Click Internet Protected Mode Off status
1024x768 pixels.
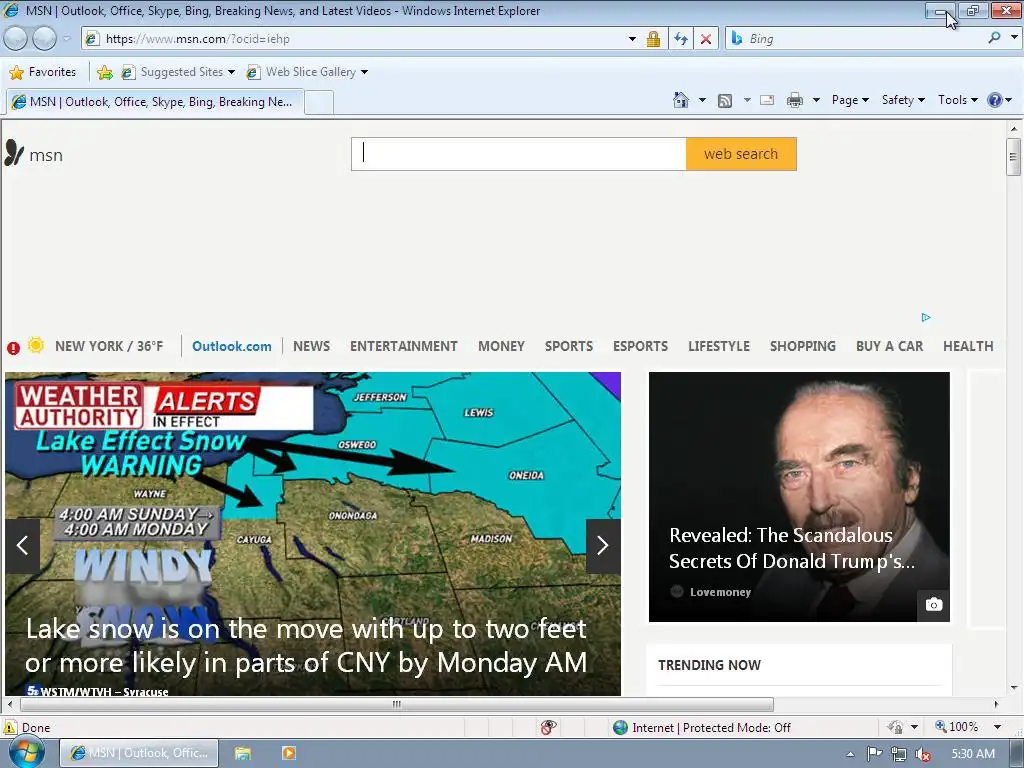[702, 728]
